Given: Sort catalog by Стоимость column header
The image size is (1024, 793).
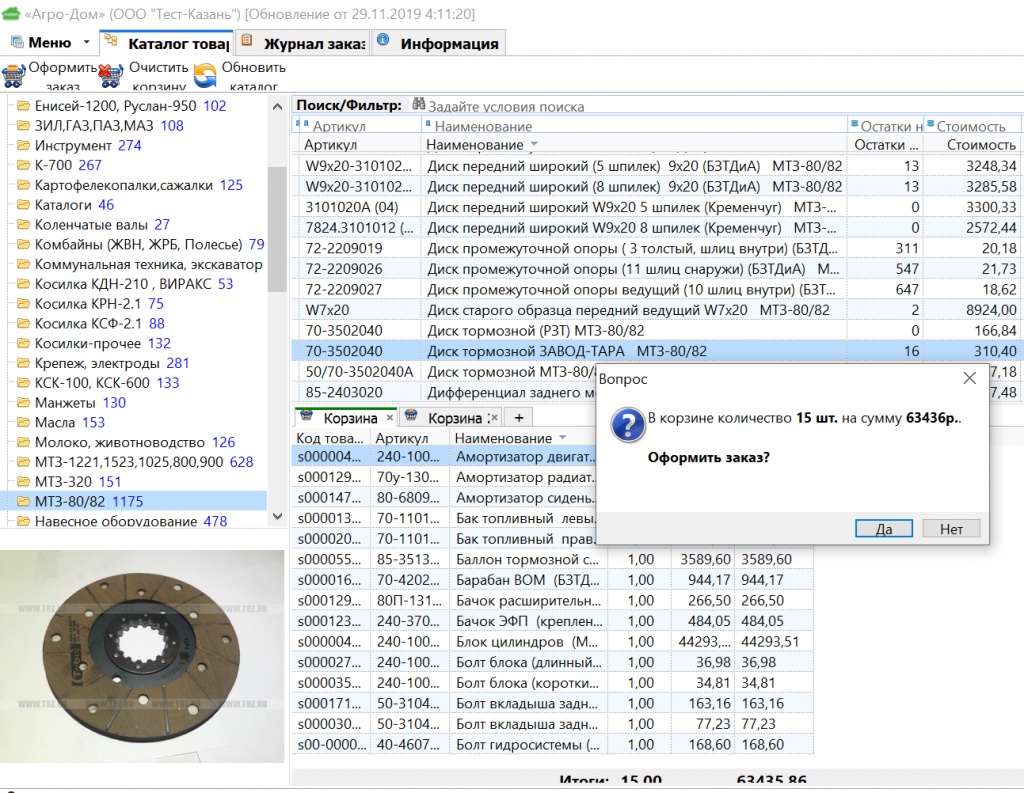Looking at the screenshot, I should pos(972,144).
